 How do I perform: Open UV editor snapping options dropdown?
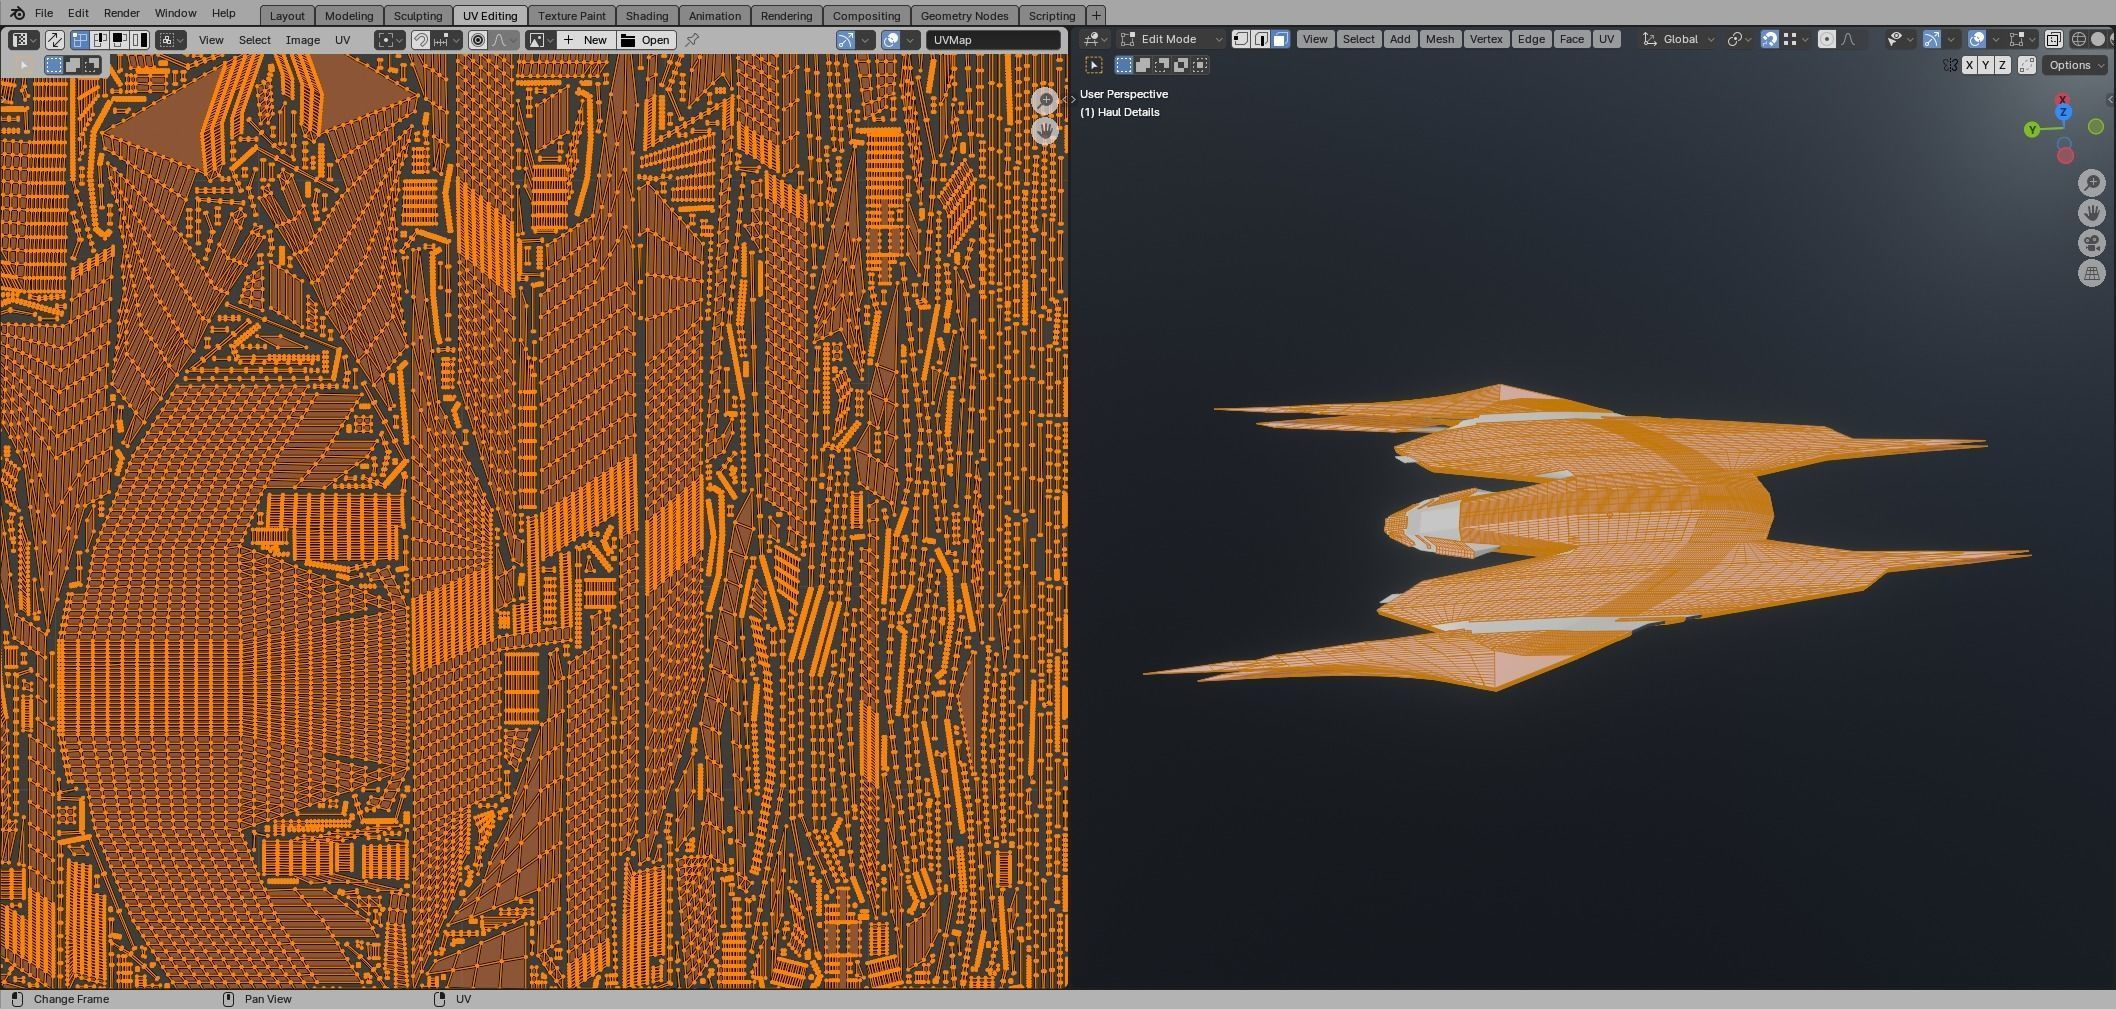point(447,40)
